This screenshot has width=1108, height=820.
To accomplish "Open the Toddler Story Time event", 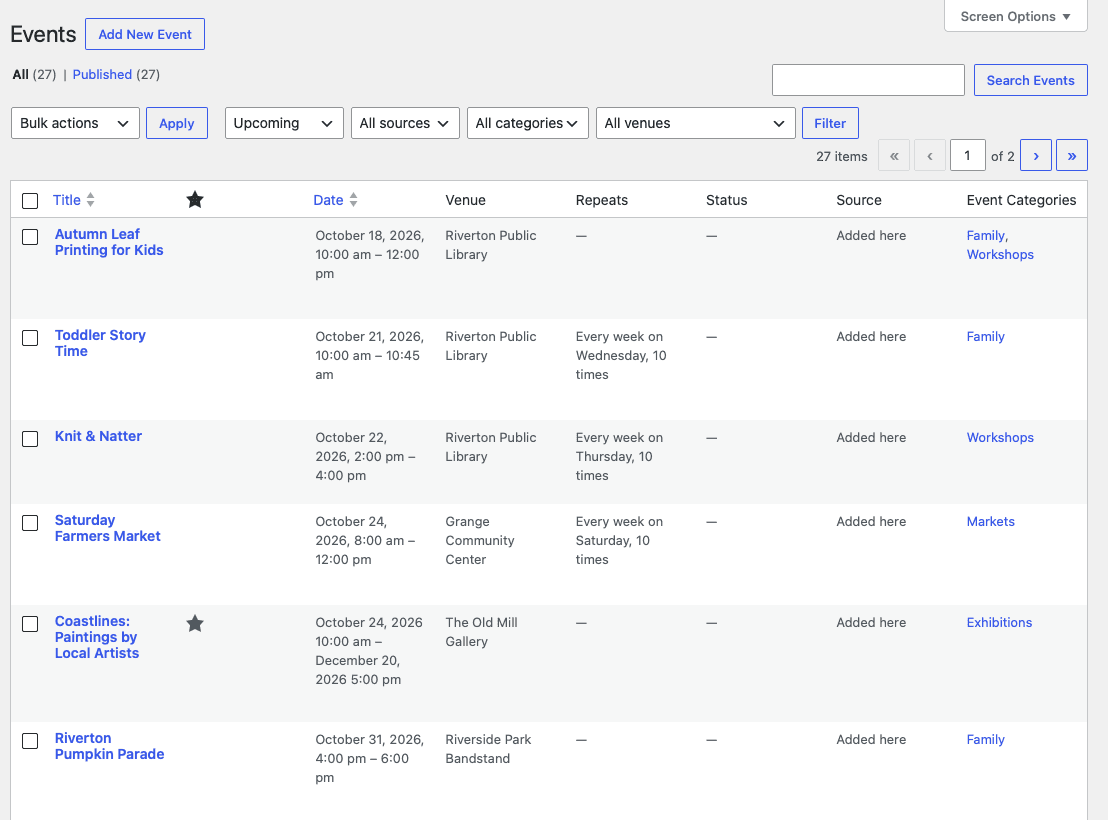I will (100, 343).
